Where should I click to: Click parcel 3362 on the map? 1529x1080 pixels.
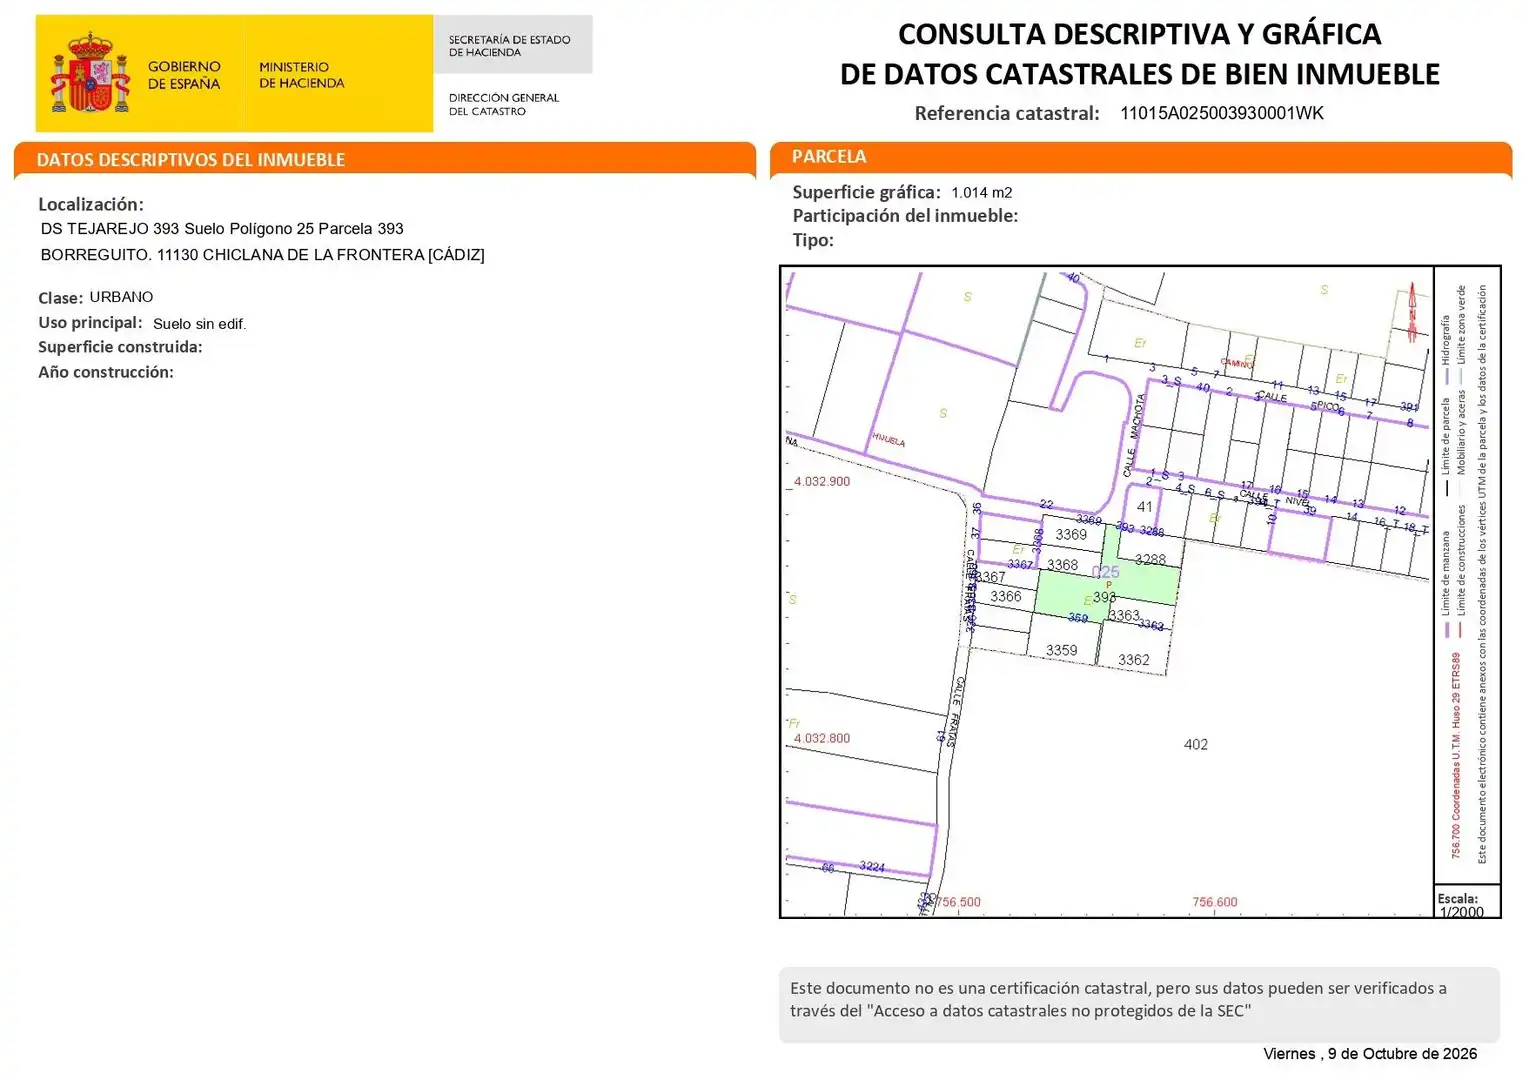(x=1133, y=660)
